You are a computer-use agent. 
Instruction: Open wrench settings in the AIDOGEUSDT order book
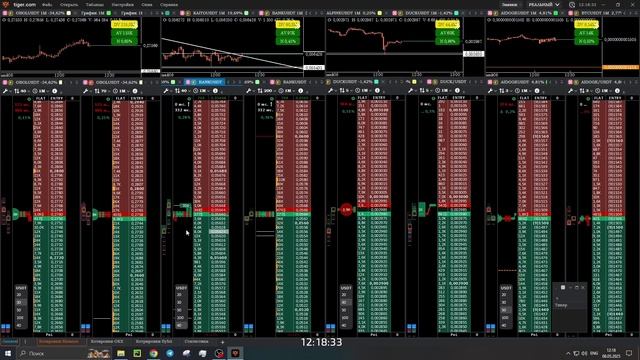[490, 91]
